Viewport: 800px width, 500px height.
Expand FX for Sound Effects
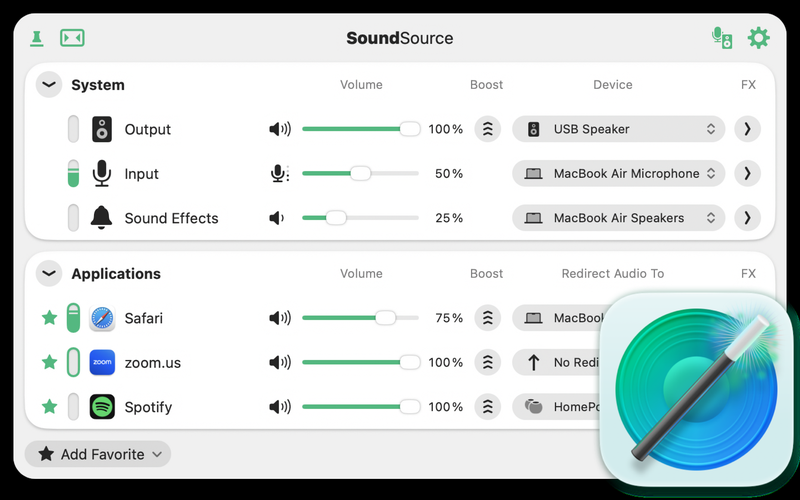[x=747, y=218]
